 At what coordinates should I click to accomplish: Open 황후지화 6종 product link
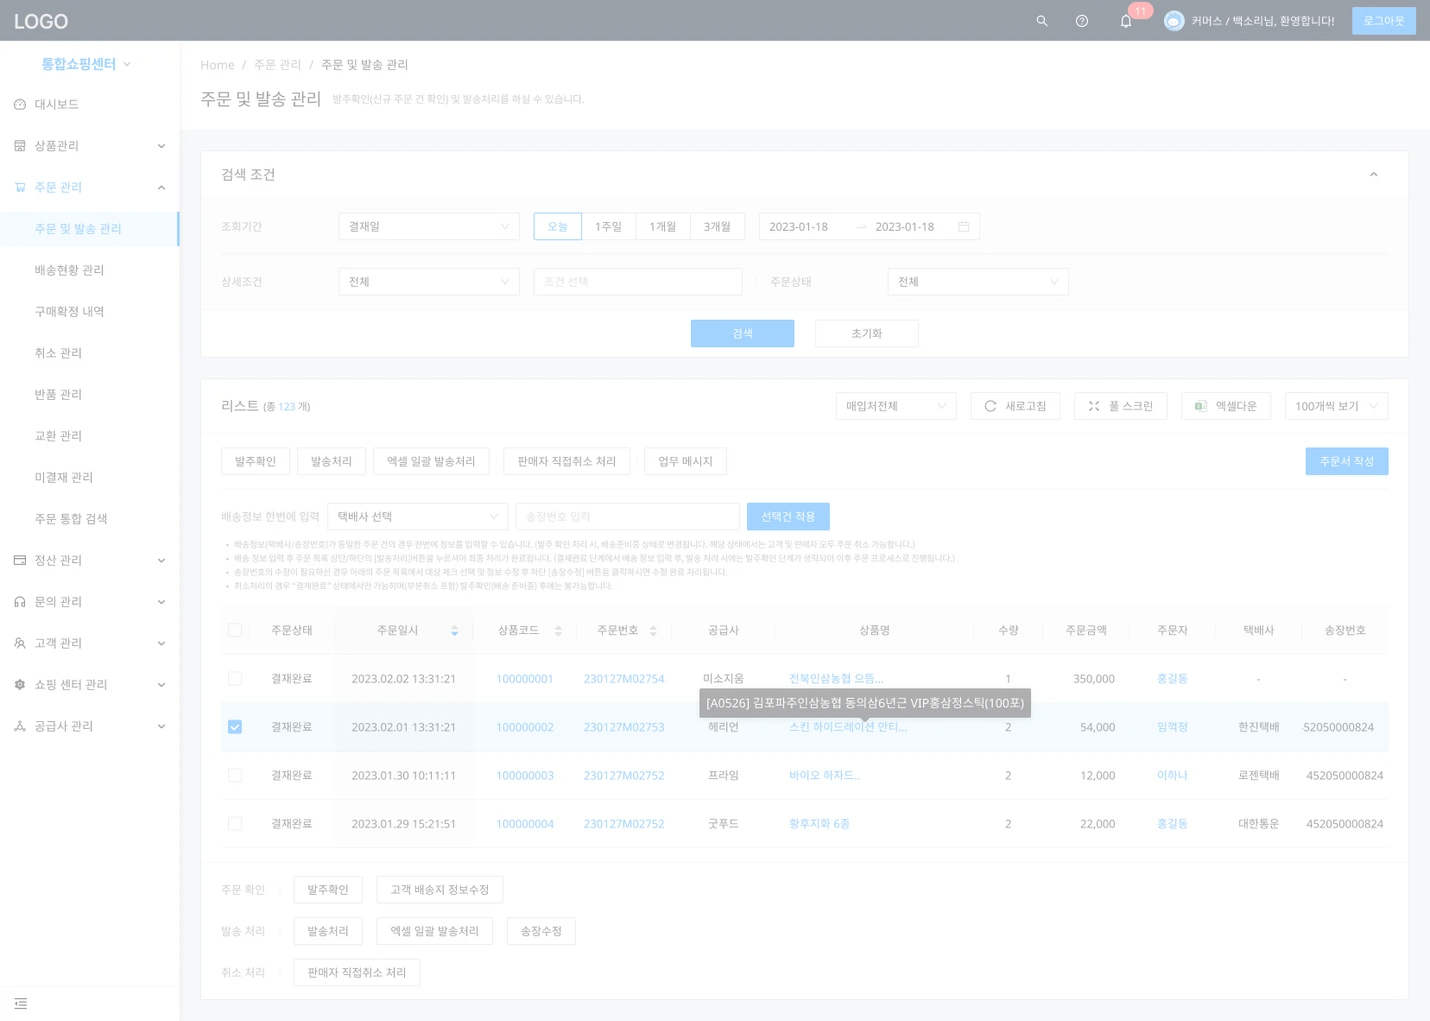tap(819, 824)
